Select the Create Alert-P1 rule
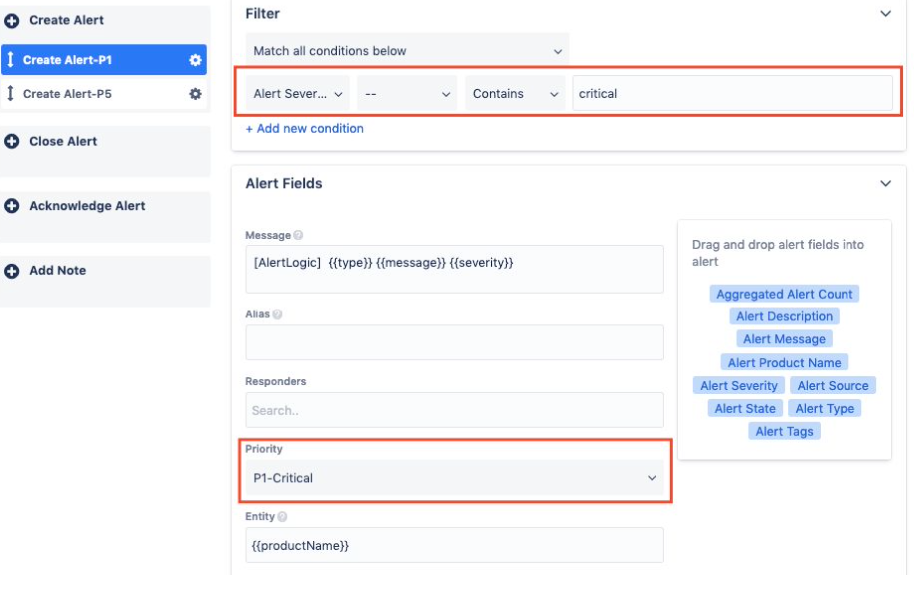The width and height of the screenshot is (914, 599). [x=67, y=60]
